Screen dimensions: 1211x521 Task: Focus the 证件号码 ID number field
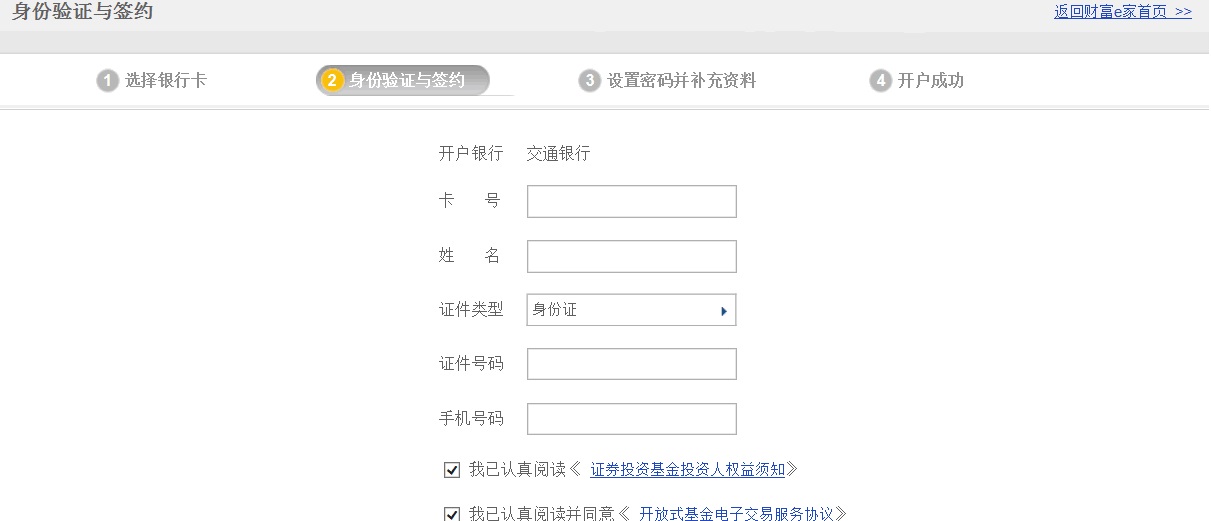pyautogui.click(x=631, y=364)
